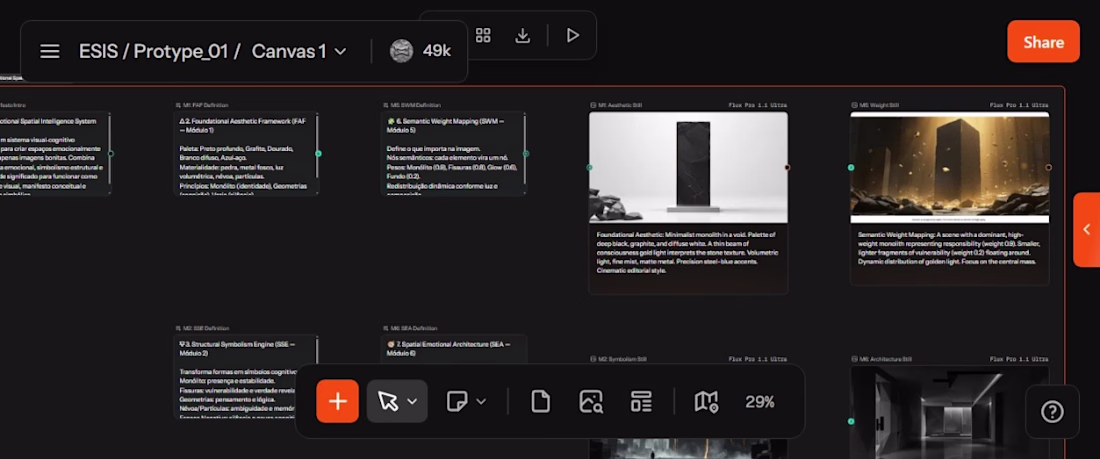Click the scrollbar of FAF Definition text node
Screen dimensions: 1100x459
317,149
